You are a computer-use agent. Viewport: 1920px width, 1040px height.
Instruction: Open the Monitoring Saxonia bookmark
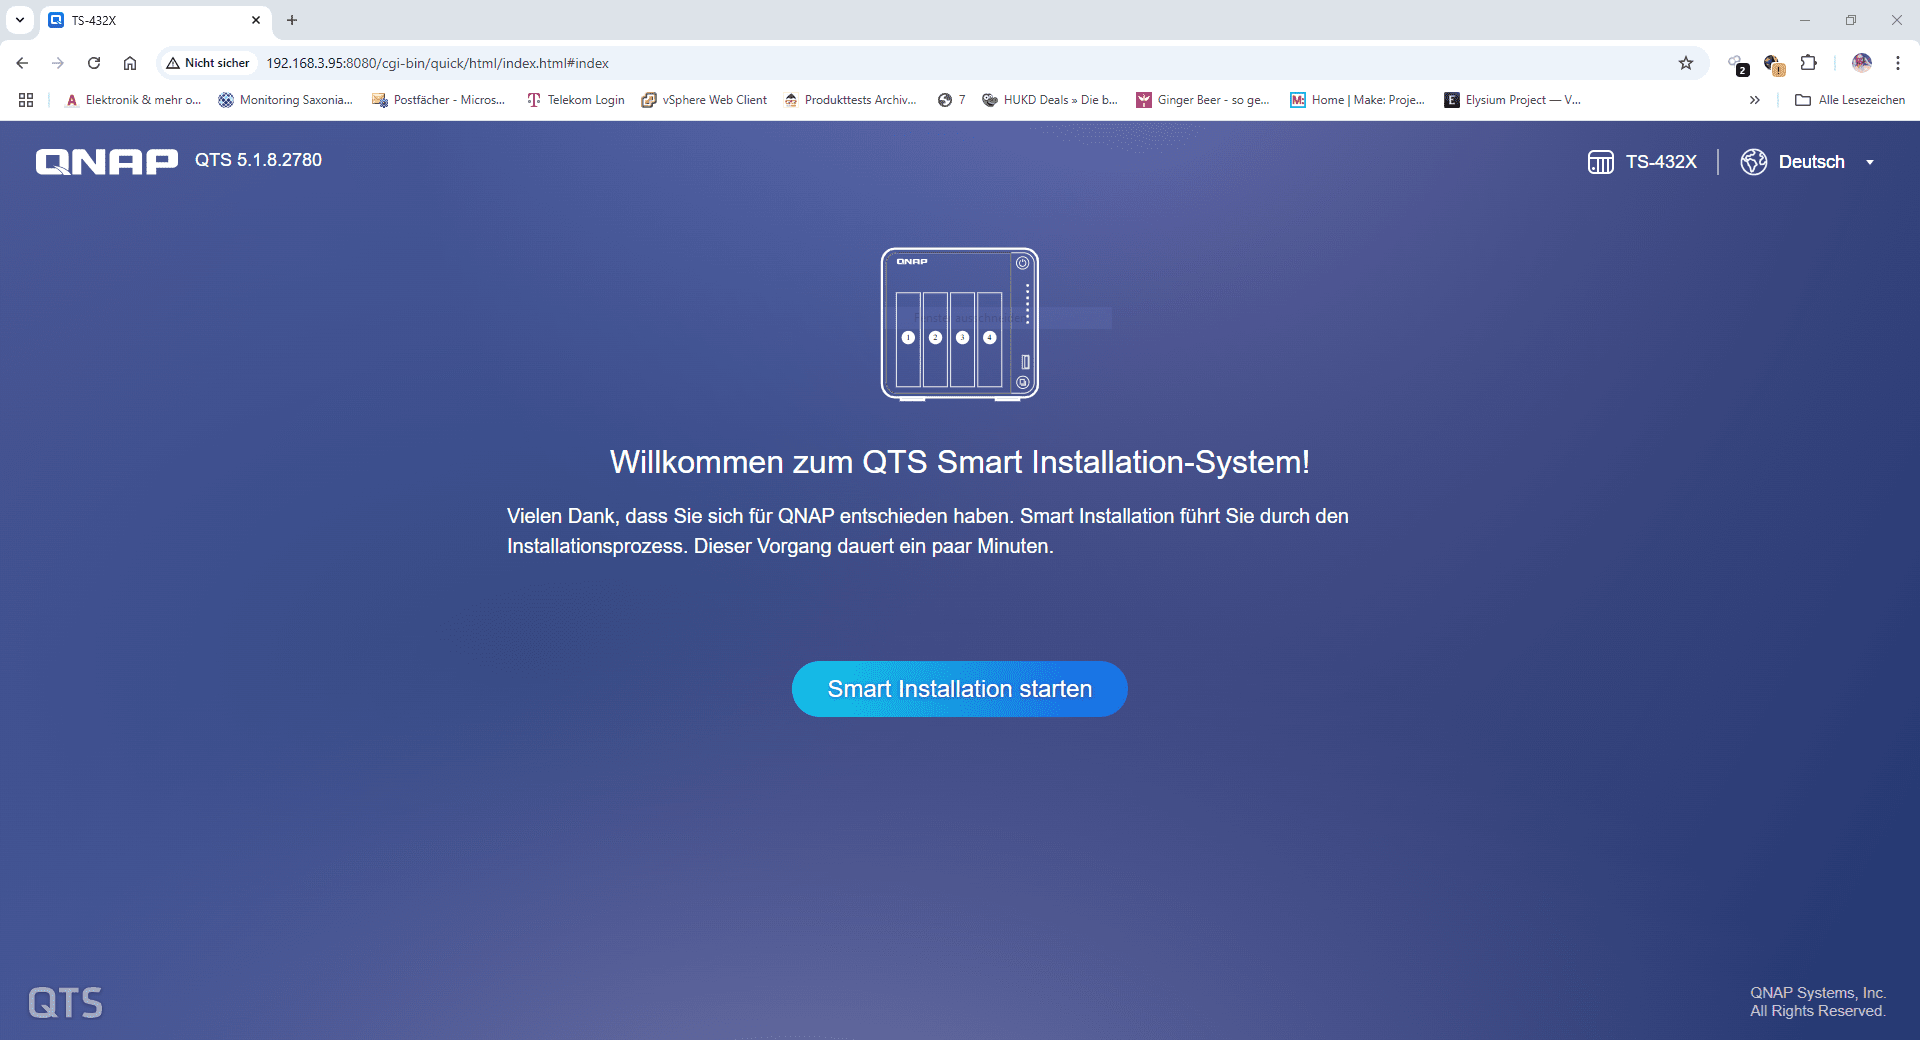[x=286, y=100]
